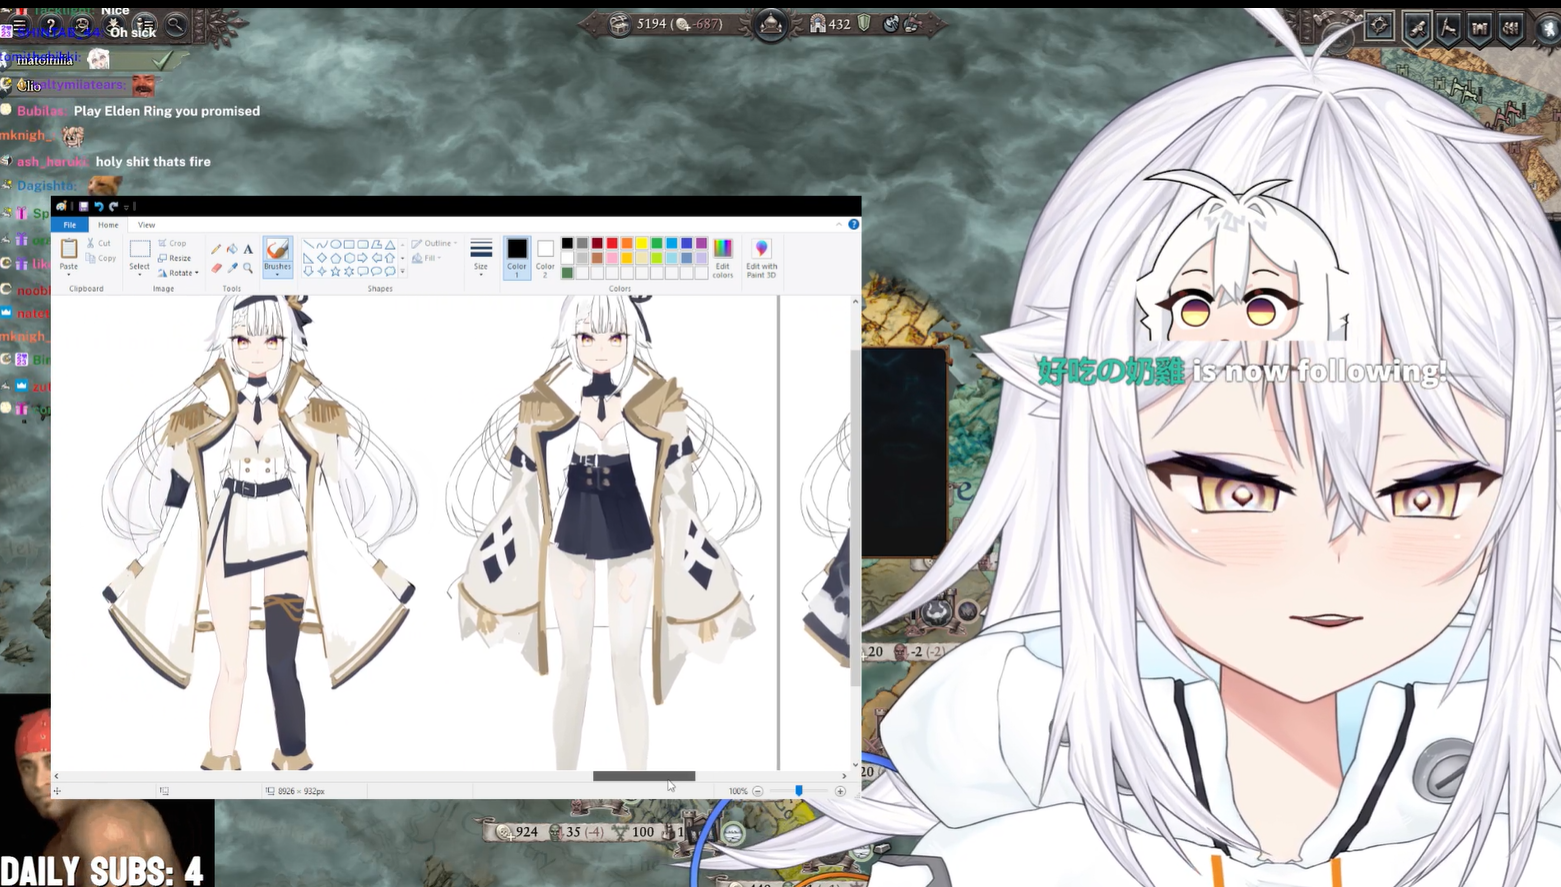1561x887 pixels.
Task: Click the vertical scrollbar in Paint
Action: (x=855, y=518)
